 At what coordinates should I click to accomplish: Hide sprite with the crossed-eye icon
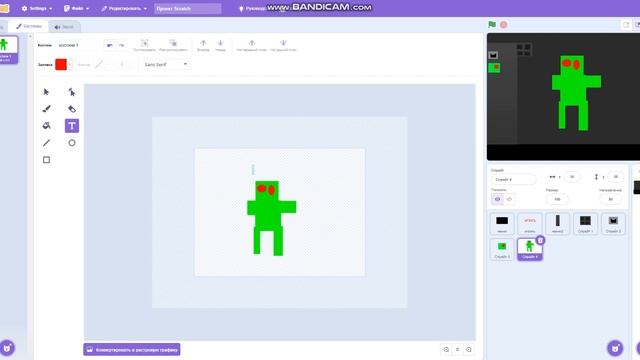coord(509,199)
